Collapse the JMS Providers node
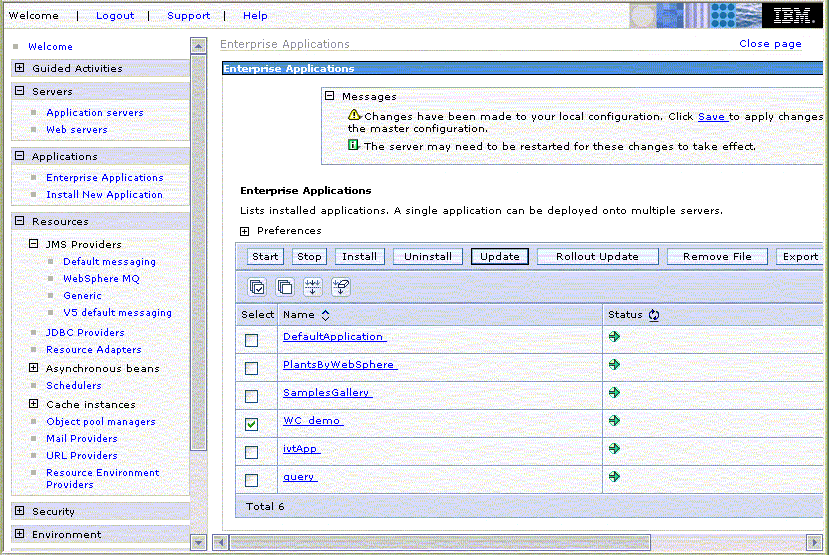The height and width of the screenshot is (555, 829). [33, 244]
